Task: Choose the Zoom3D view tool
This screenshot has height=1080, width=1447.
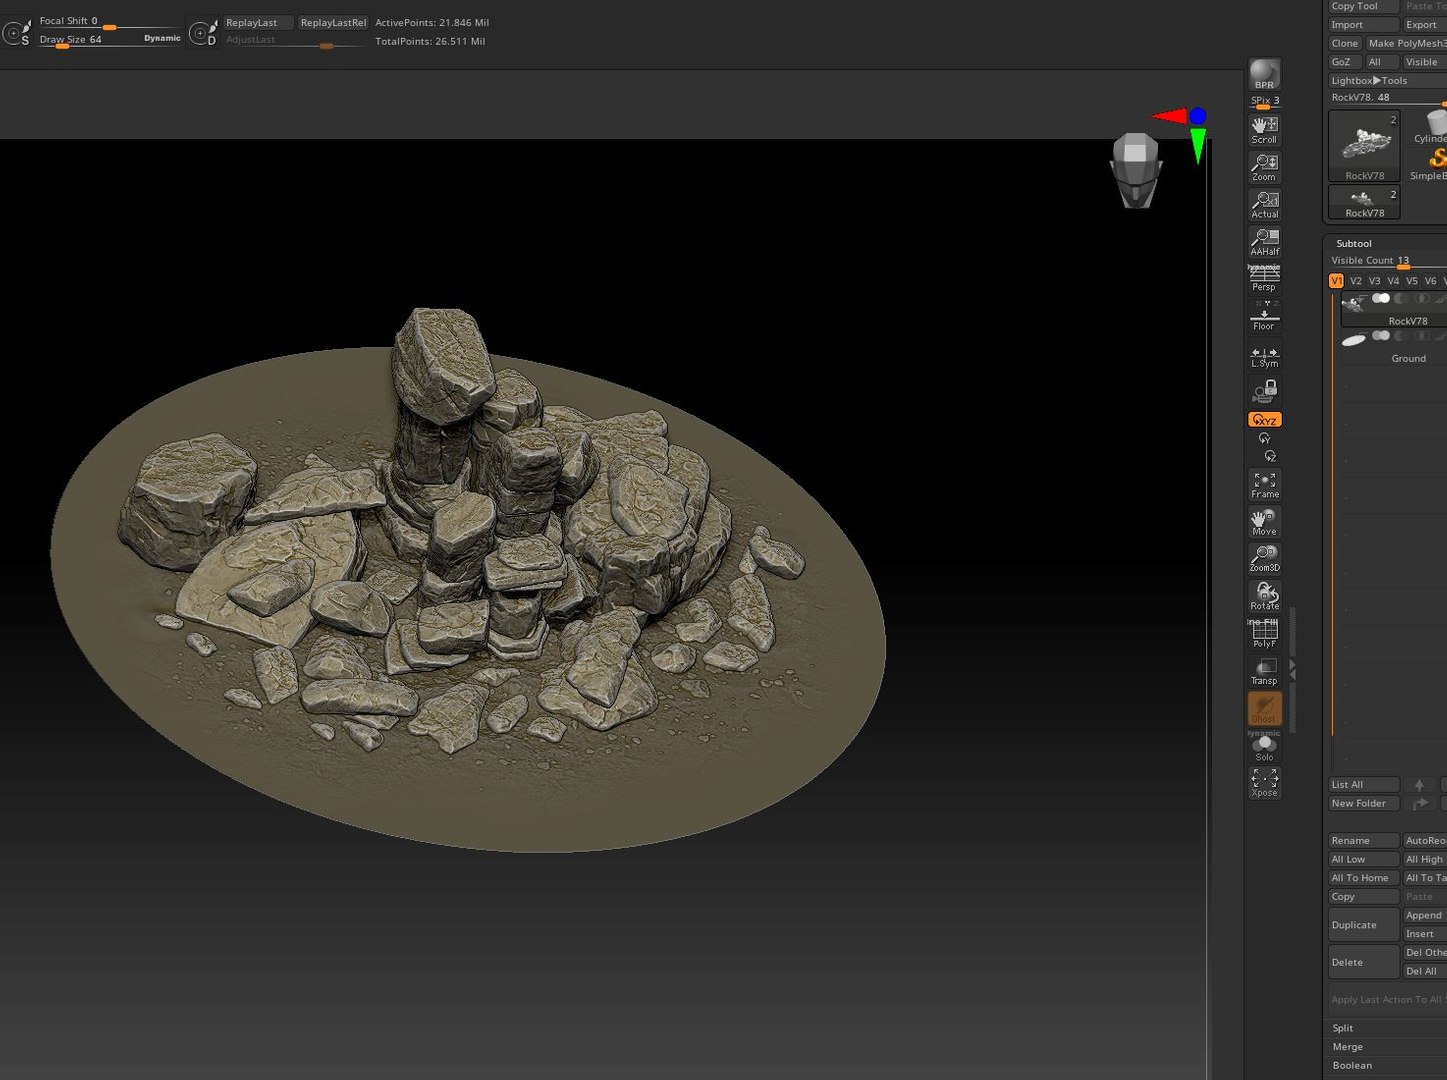Action: tap(1264, 558)
